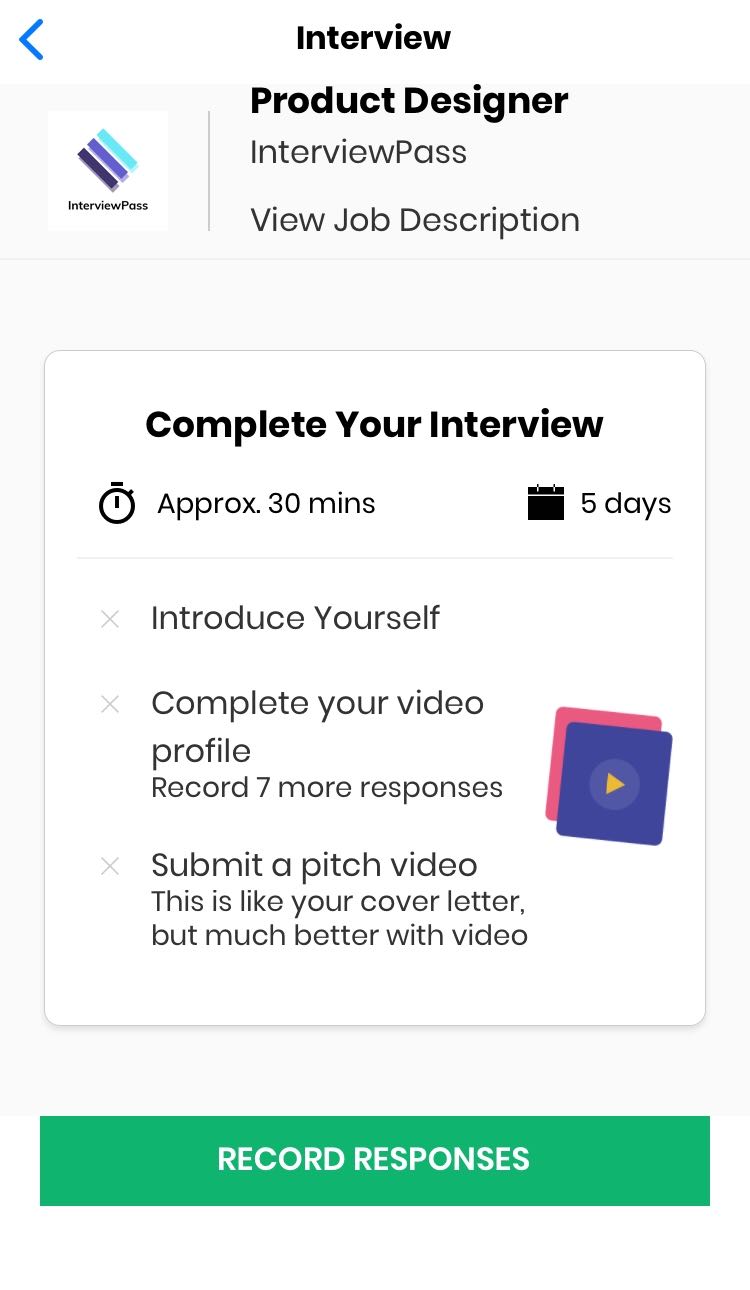Tap Record 7 more responses subtitle

click(327, 788)
